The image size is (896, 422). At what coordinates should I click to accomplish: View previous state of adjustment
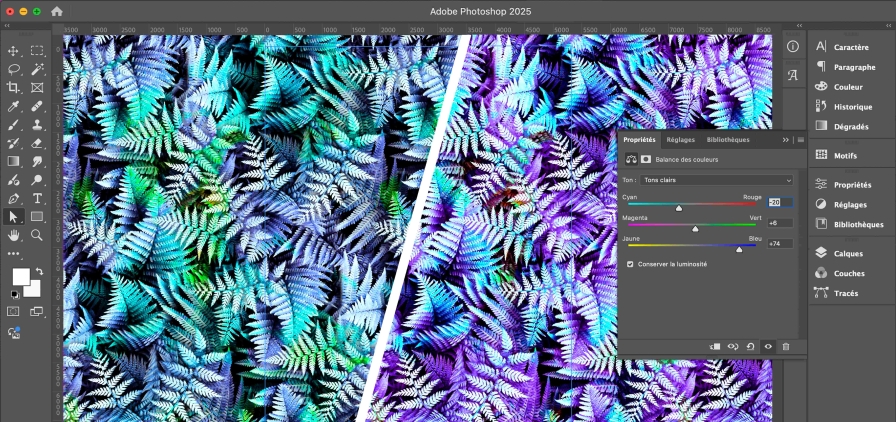733,347
